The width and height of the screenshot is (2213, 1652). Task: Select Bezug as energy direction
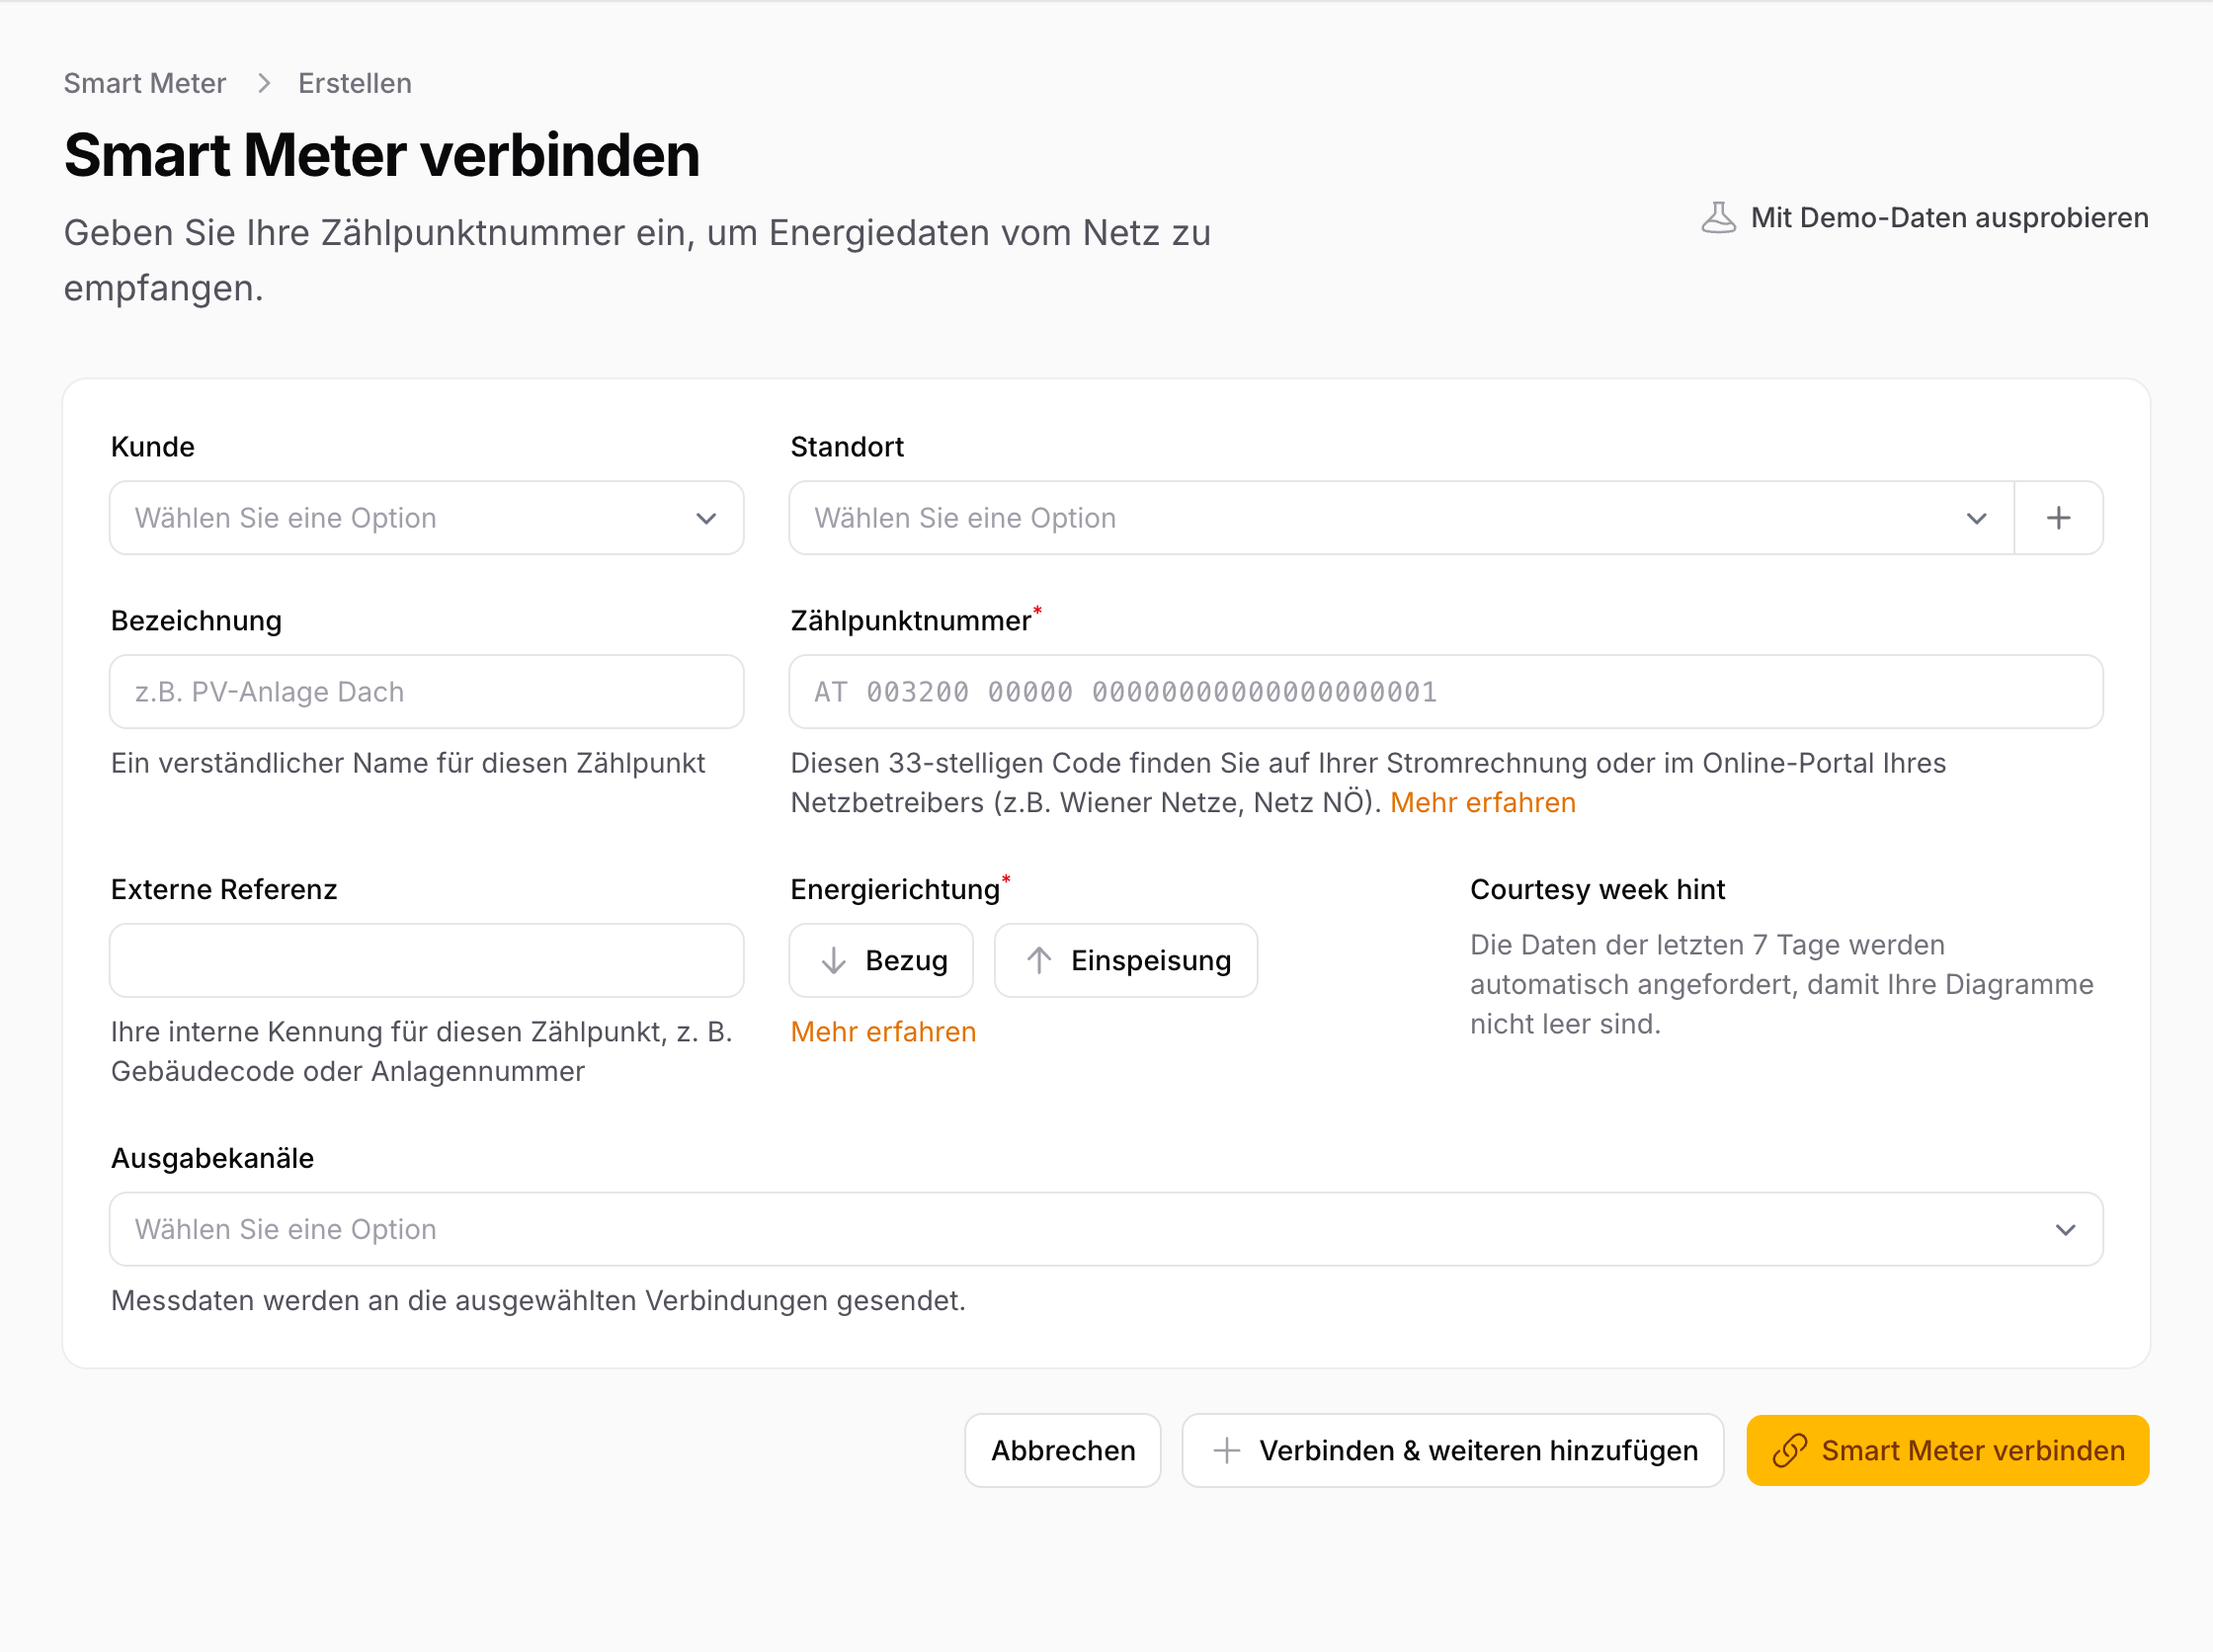(881, 960)
